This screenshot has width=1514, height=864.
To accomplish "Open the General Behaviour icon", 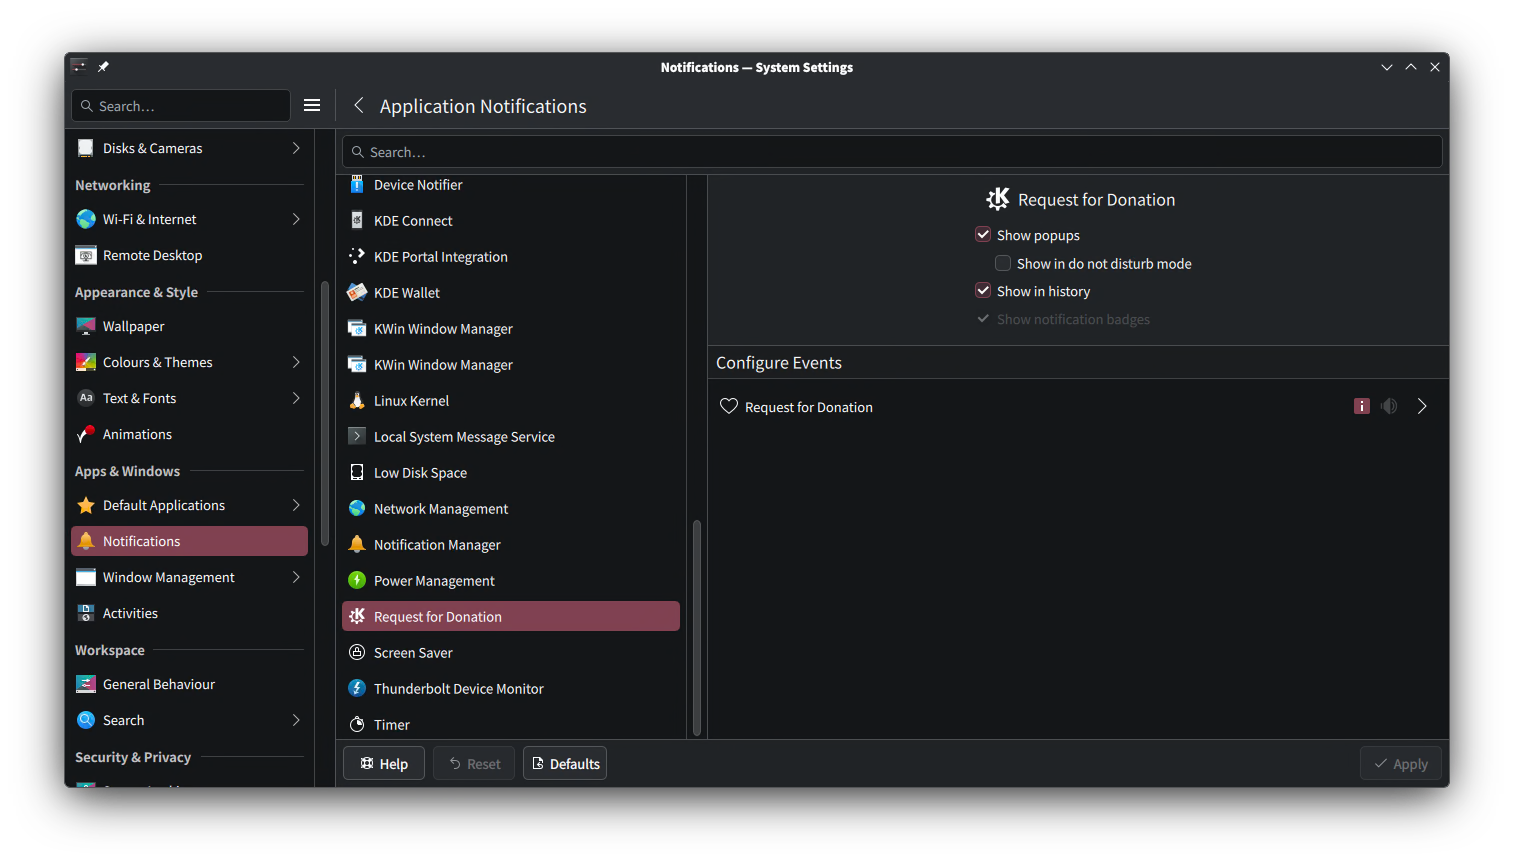I will coord(86,684).
